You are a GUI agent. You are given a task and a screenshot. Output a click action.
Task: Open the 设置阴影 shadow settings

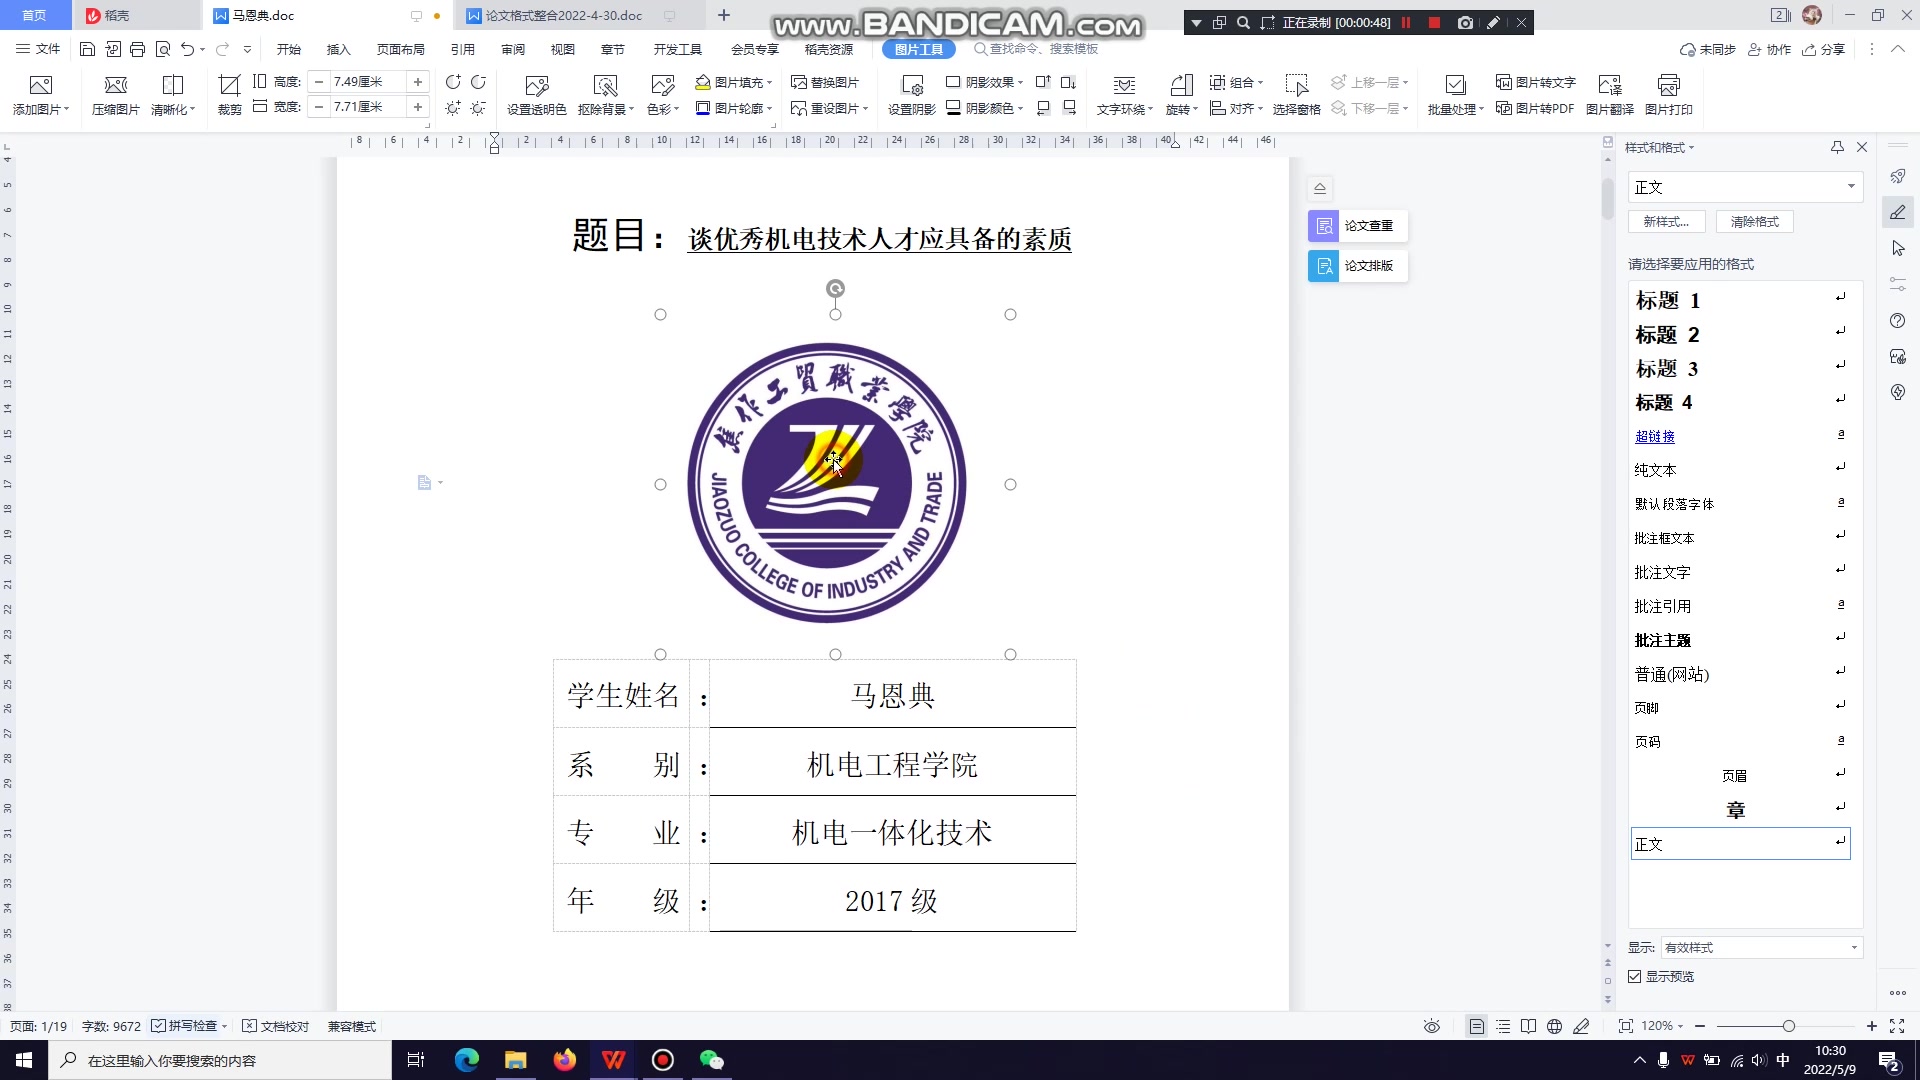coord(911,95)
